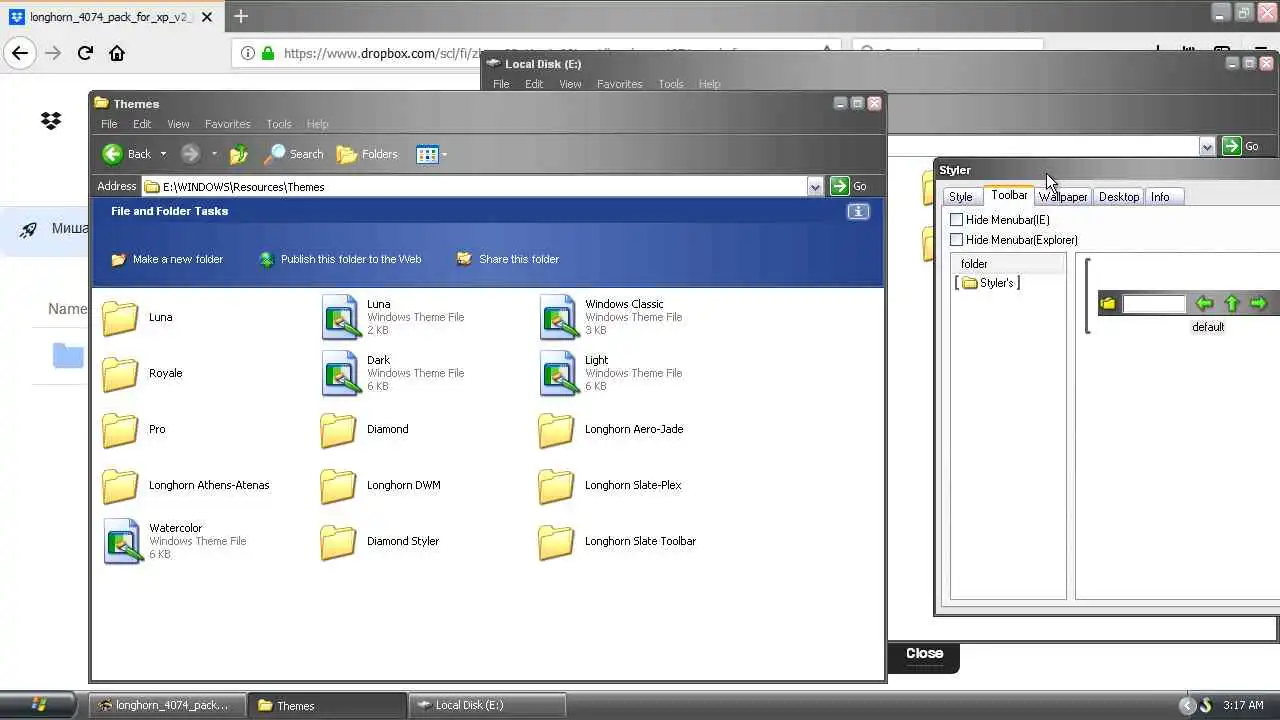Click Make a new folder
Viewport: 1280px width, 720px height.
[x=167, y=259]
